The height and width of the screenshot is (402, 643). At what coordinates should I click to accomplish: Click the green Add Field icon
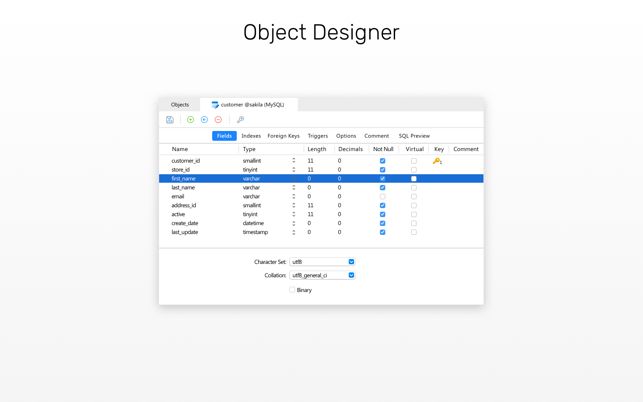[x=190, y=120]
